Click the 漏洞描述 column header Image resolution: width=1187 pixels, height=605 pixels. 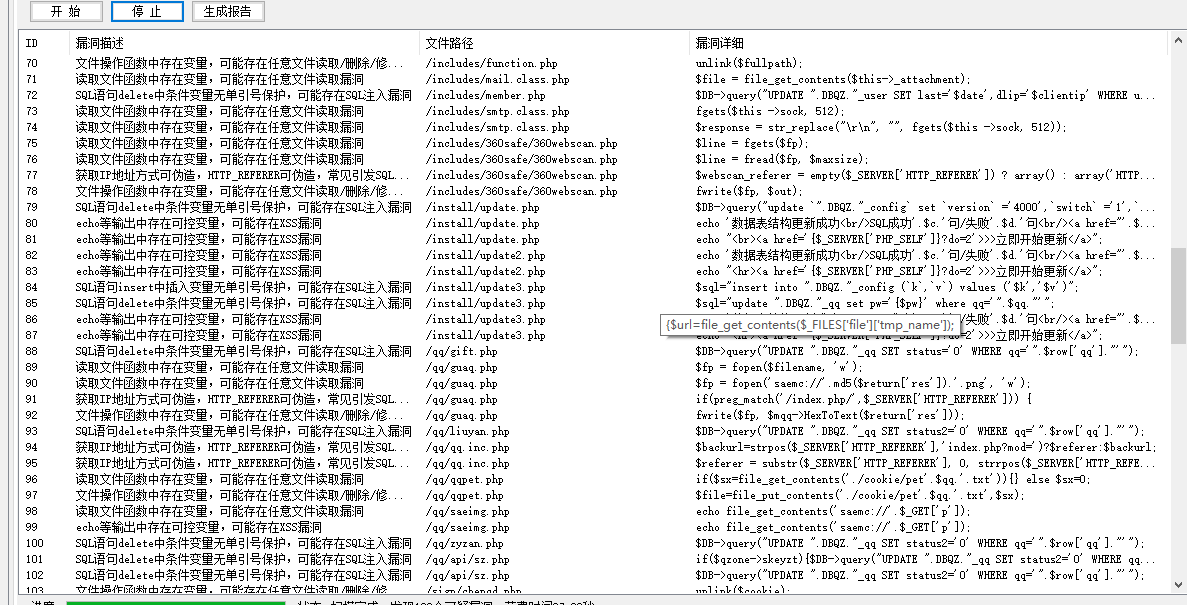[100, 43]
